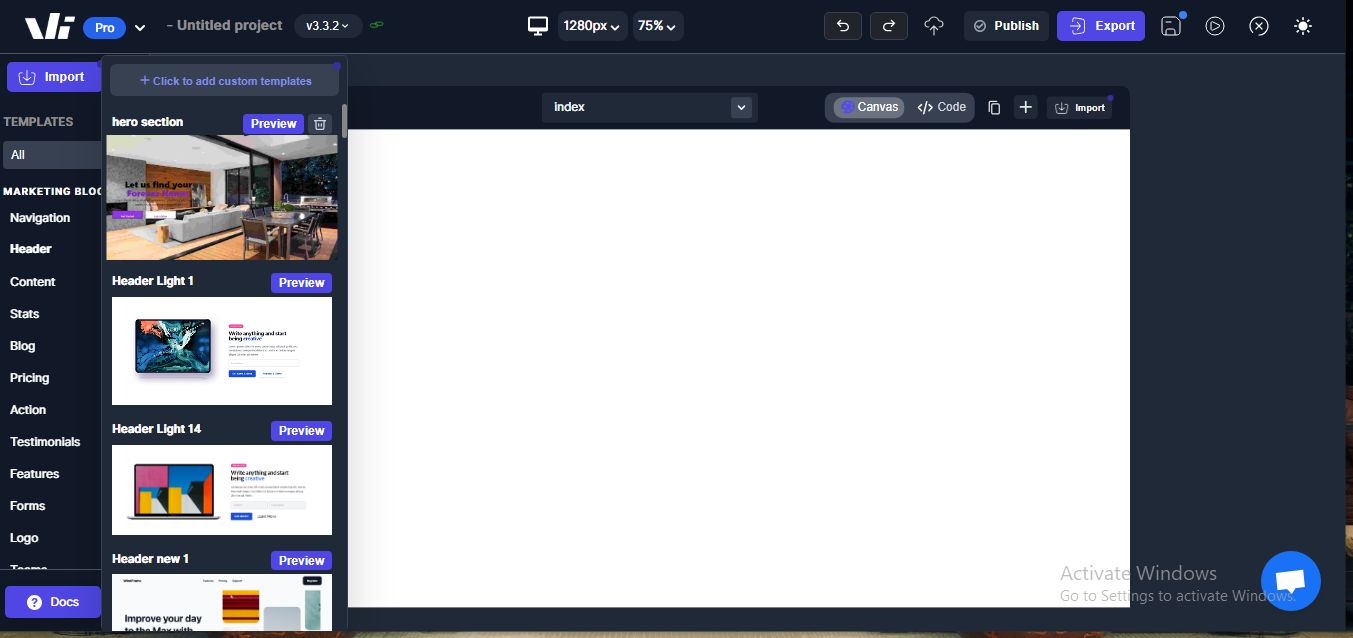Open the Pro plan dropdown chevron
Viewport: 1353px width, 638px height.
click(x=140, y=28)
